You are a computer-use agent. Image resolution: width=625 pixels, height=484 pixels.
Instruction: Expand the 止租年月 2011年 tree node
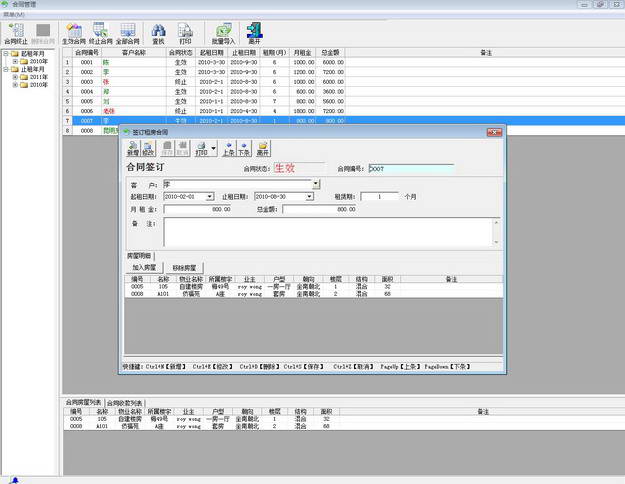pyautogui.click(x=15, y=77)
